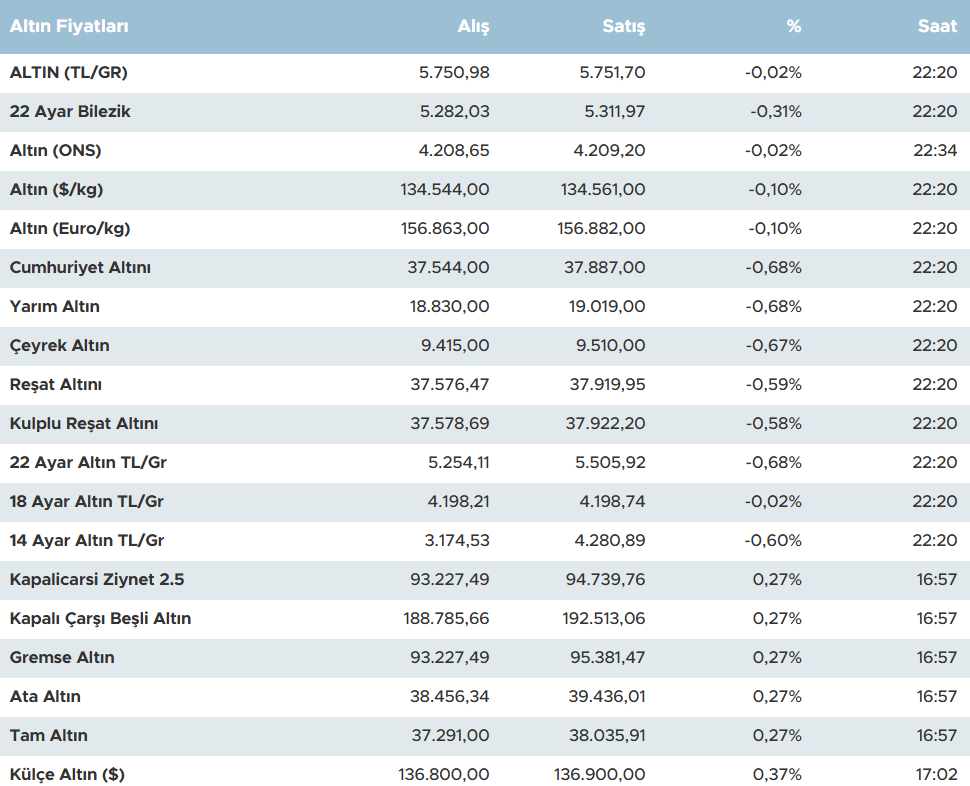
Task: Open the Altın (Euro/kg) entry
Action: pyautogui.click(x=70, y=229)
